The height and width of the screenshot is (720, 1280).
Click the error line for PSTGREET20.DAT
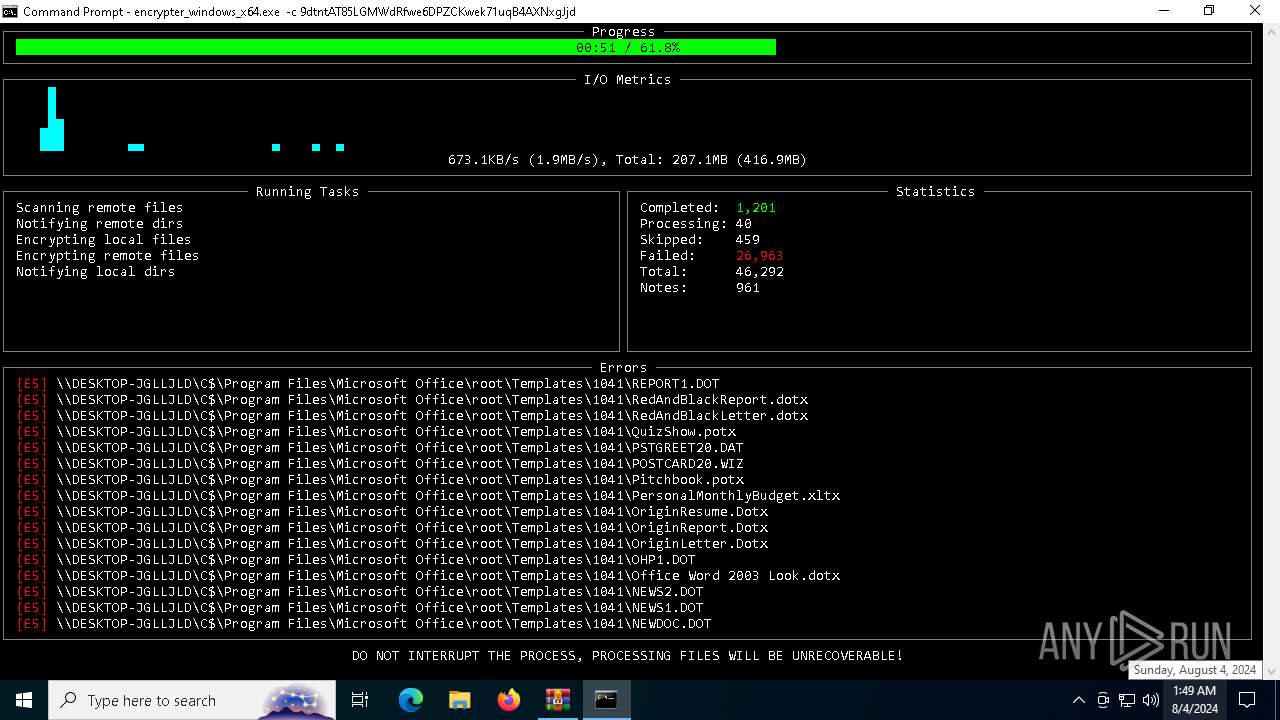pyautogui.click(x=380, y=448)
